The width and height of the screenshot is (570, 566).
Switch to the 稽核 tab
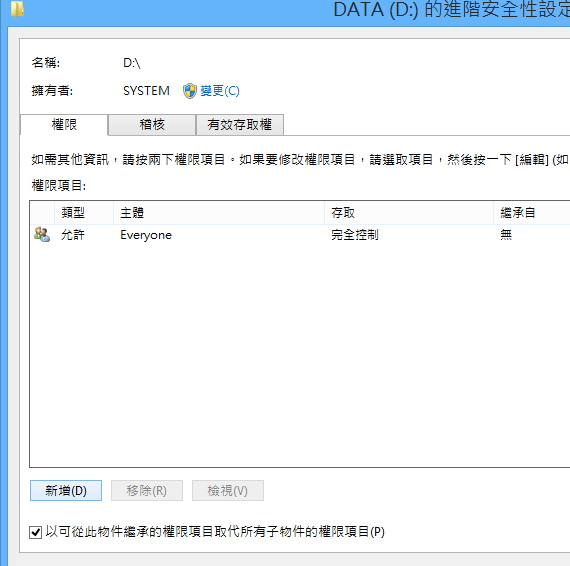pos(152,125)
